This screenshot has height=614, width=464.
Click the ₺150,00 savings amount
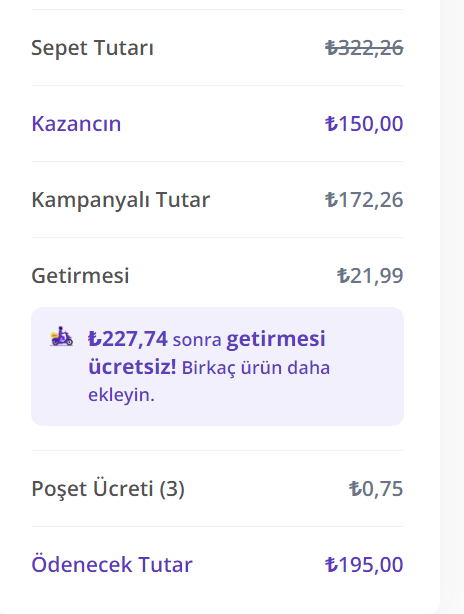[364, 124]
